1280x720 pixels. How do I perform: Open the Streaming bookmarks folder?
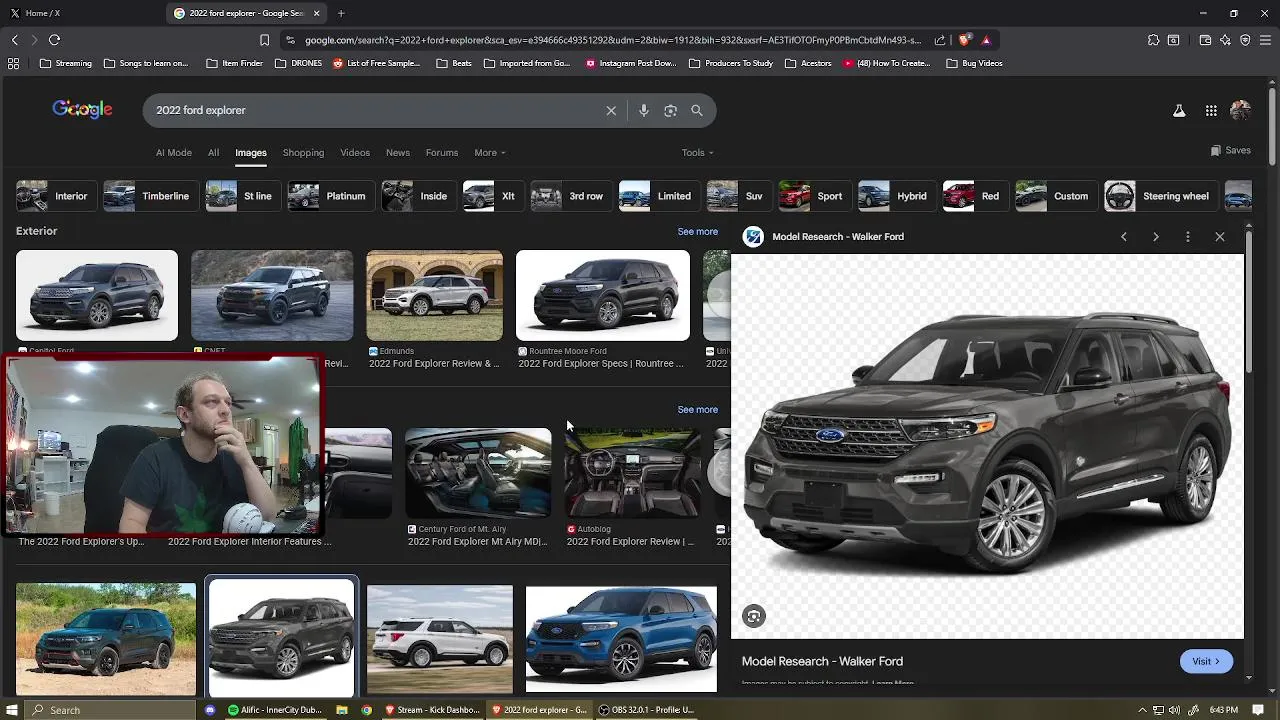66,63
